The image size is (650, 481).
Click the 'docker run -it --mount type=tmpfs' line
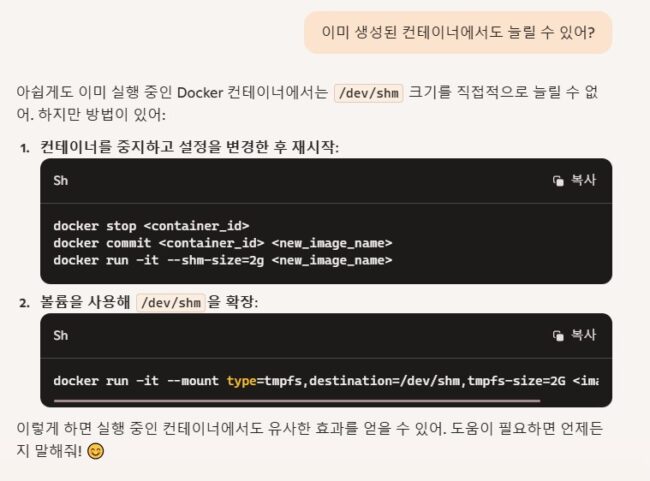(326, 381)
